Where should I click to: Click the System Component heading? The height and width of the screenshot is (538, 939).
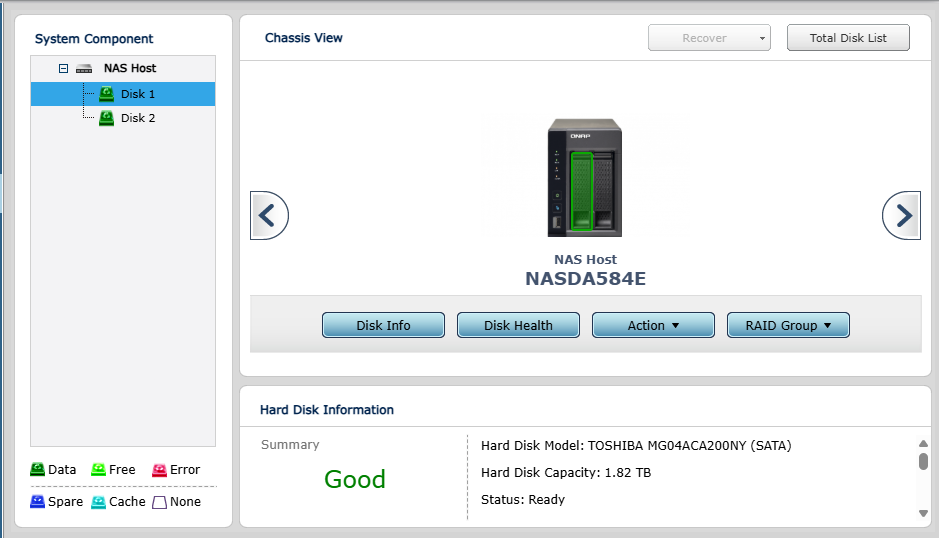(94, 39)
